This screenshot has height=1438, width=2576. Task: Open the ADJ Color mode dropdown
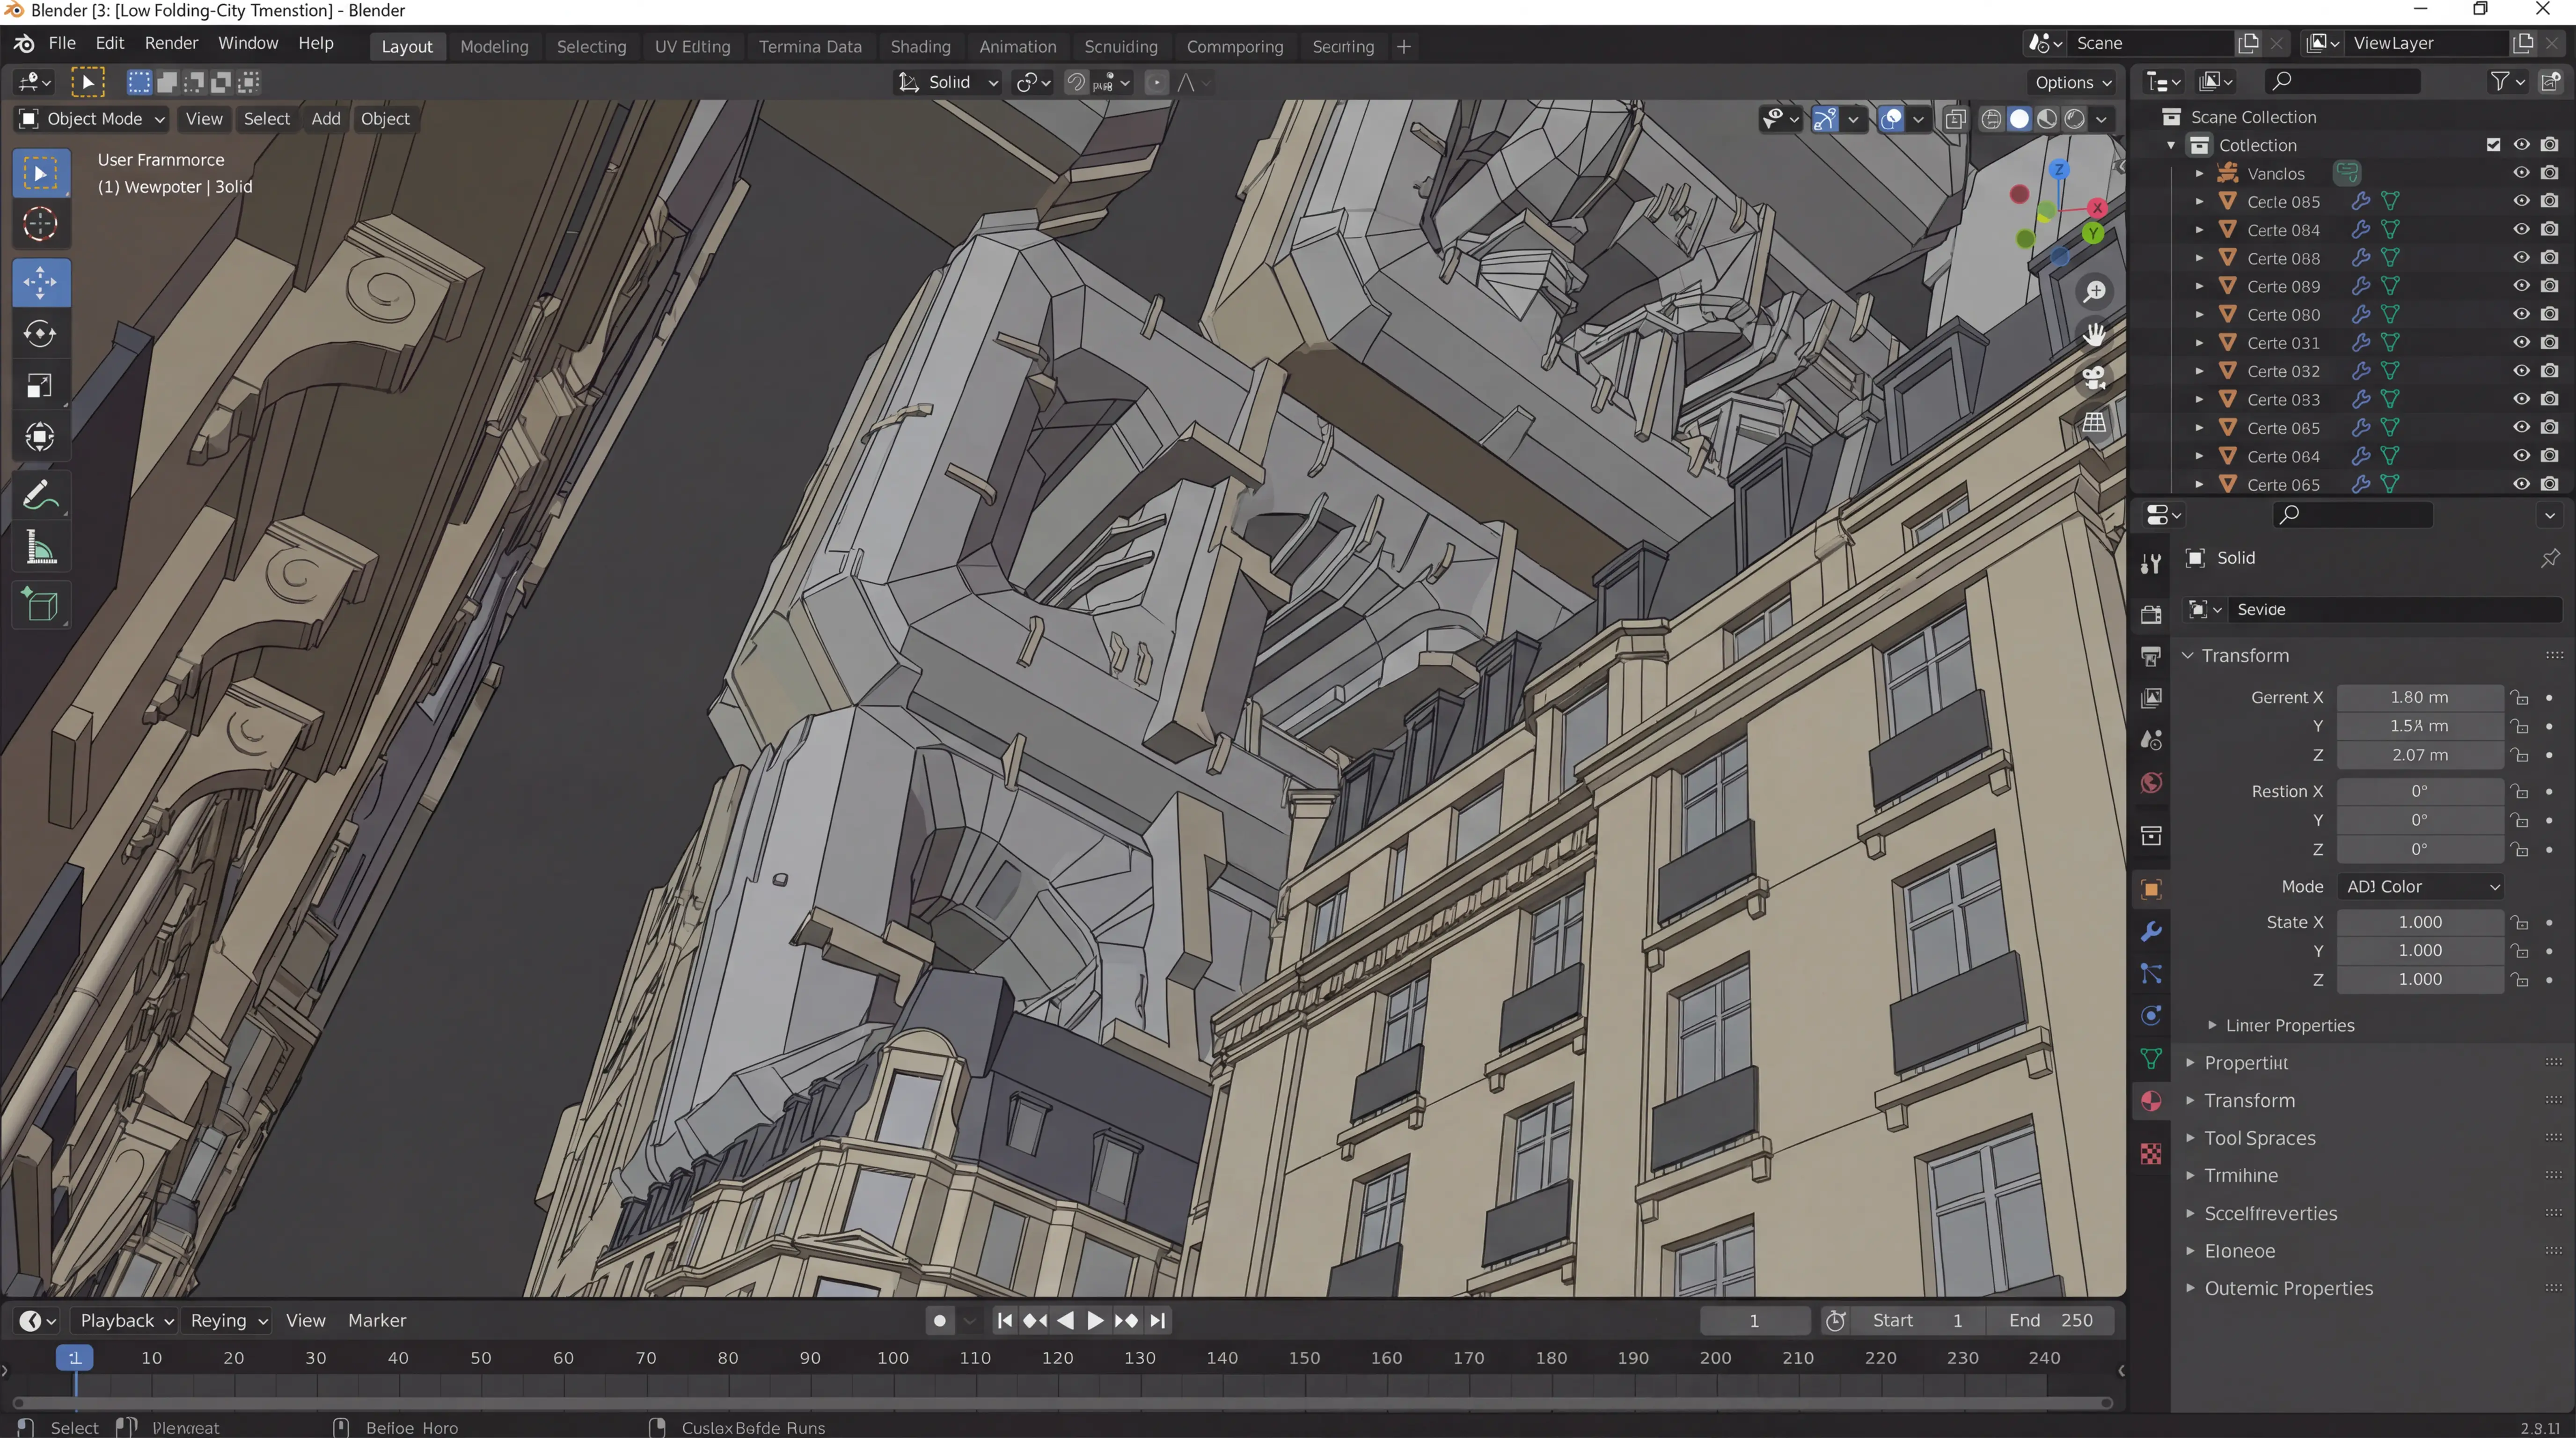pyautogui.click(x=2420, y=886)
